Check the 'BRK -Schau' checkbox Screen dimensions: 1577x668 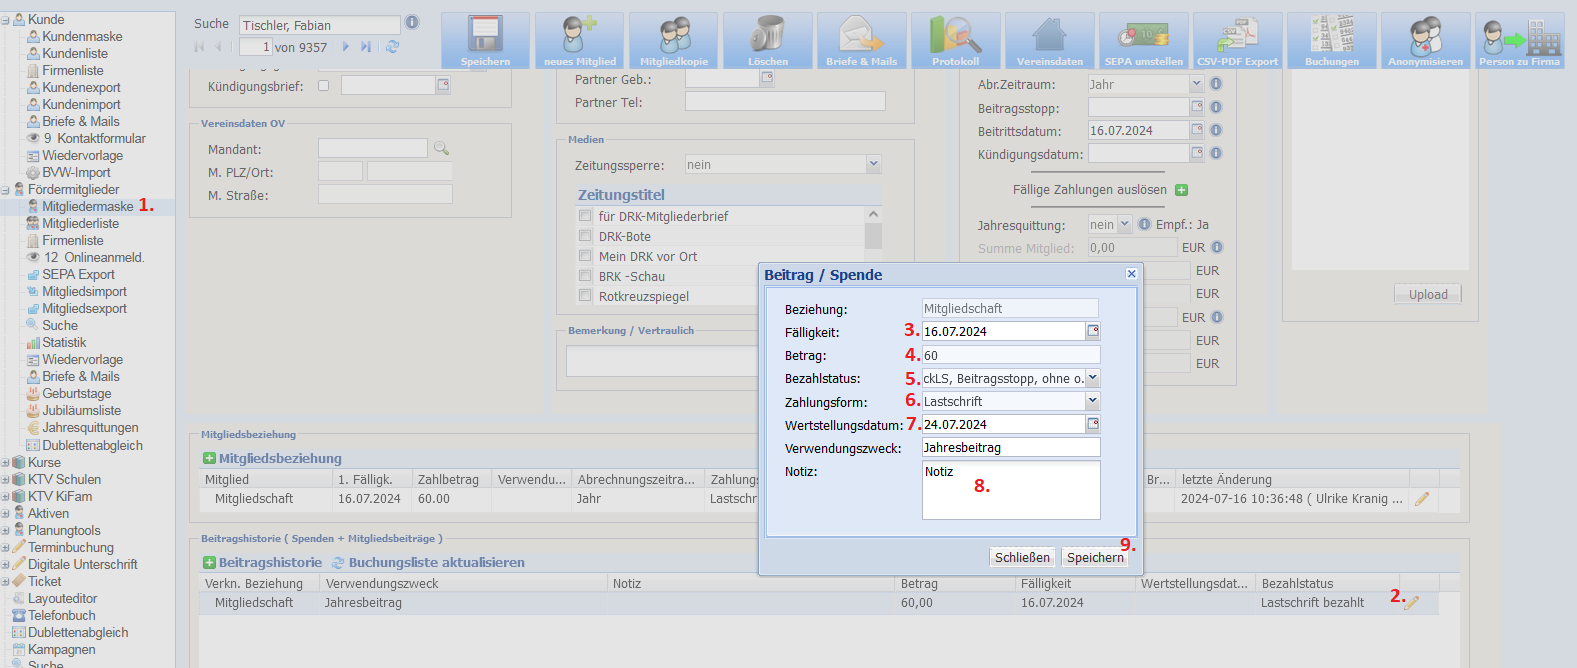pos(585,276)
